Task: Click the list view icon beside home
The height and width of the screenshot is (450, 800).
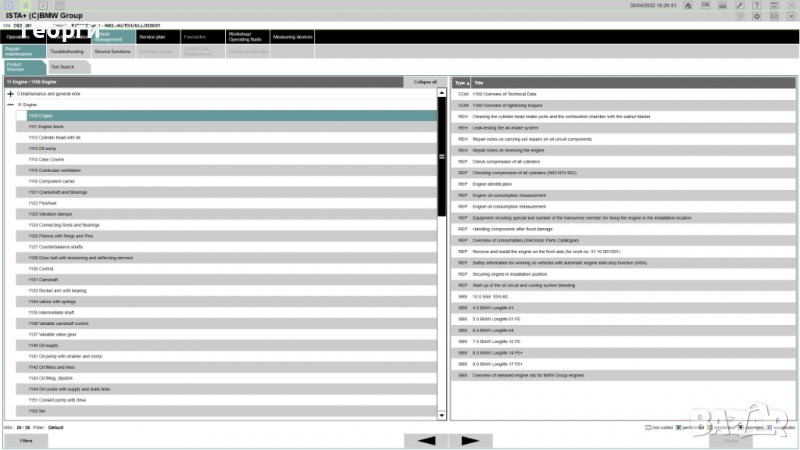Action: click(x=706, y=5)
